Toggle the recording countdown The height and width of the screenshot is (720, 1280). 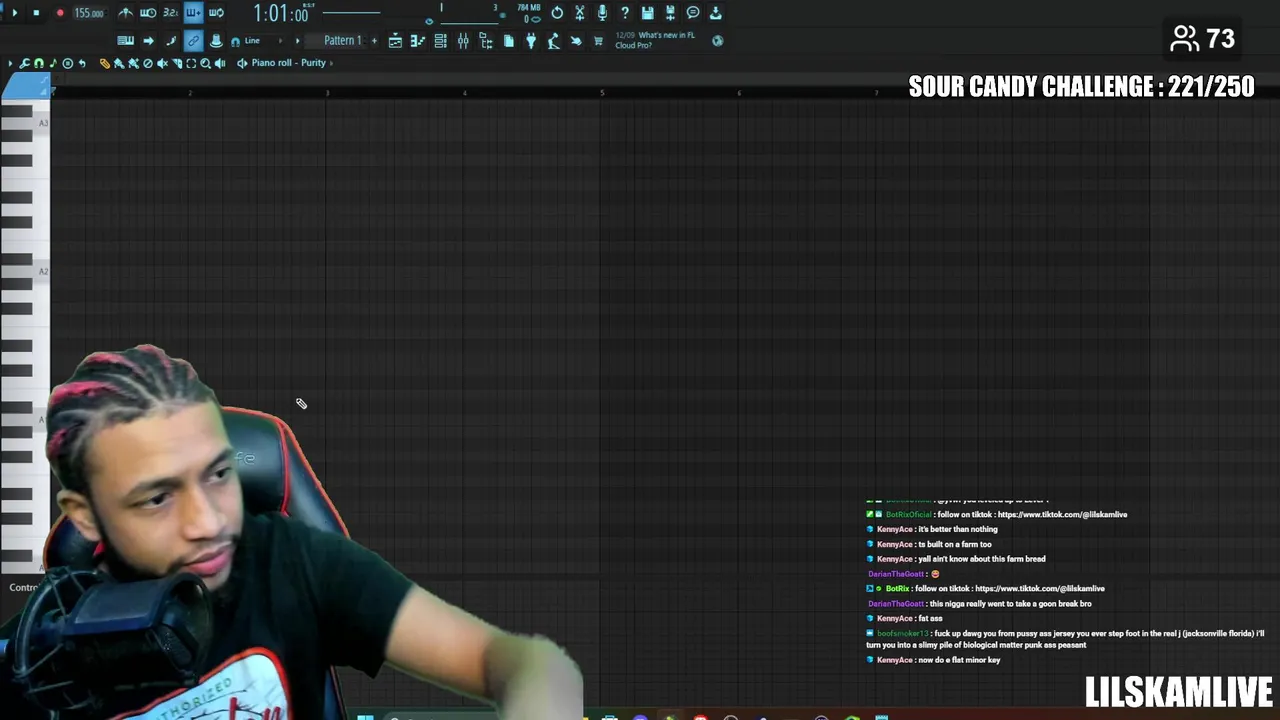[x=171, y=13]
